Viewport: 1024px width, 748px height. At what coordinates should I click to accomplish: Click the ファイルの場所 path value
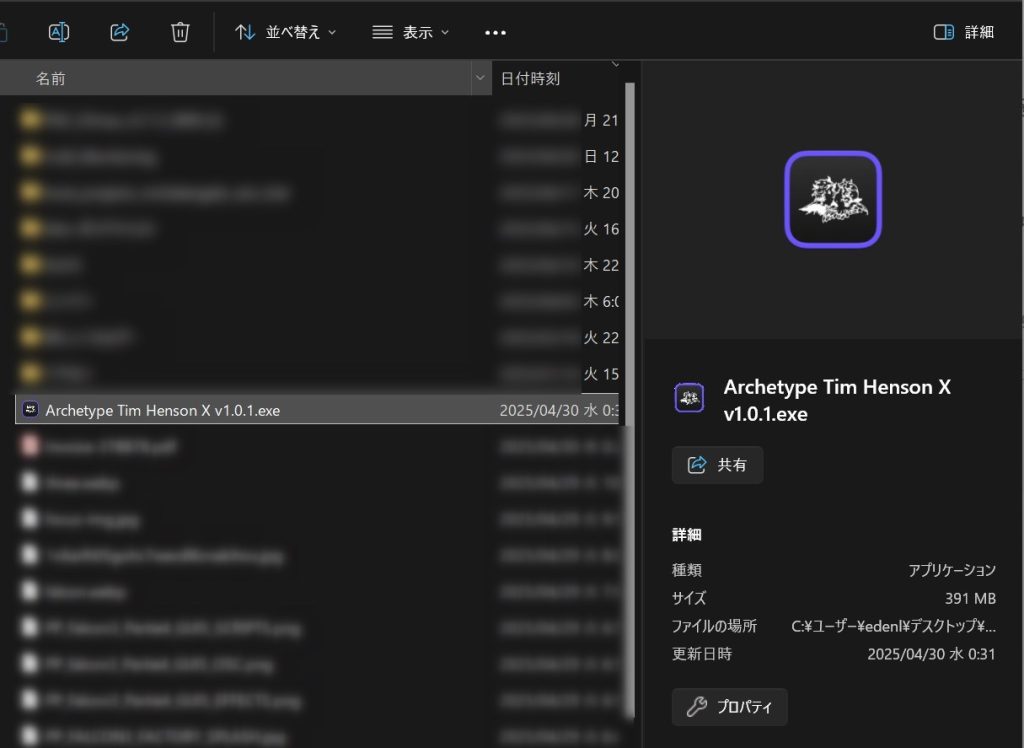point(893,626)
